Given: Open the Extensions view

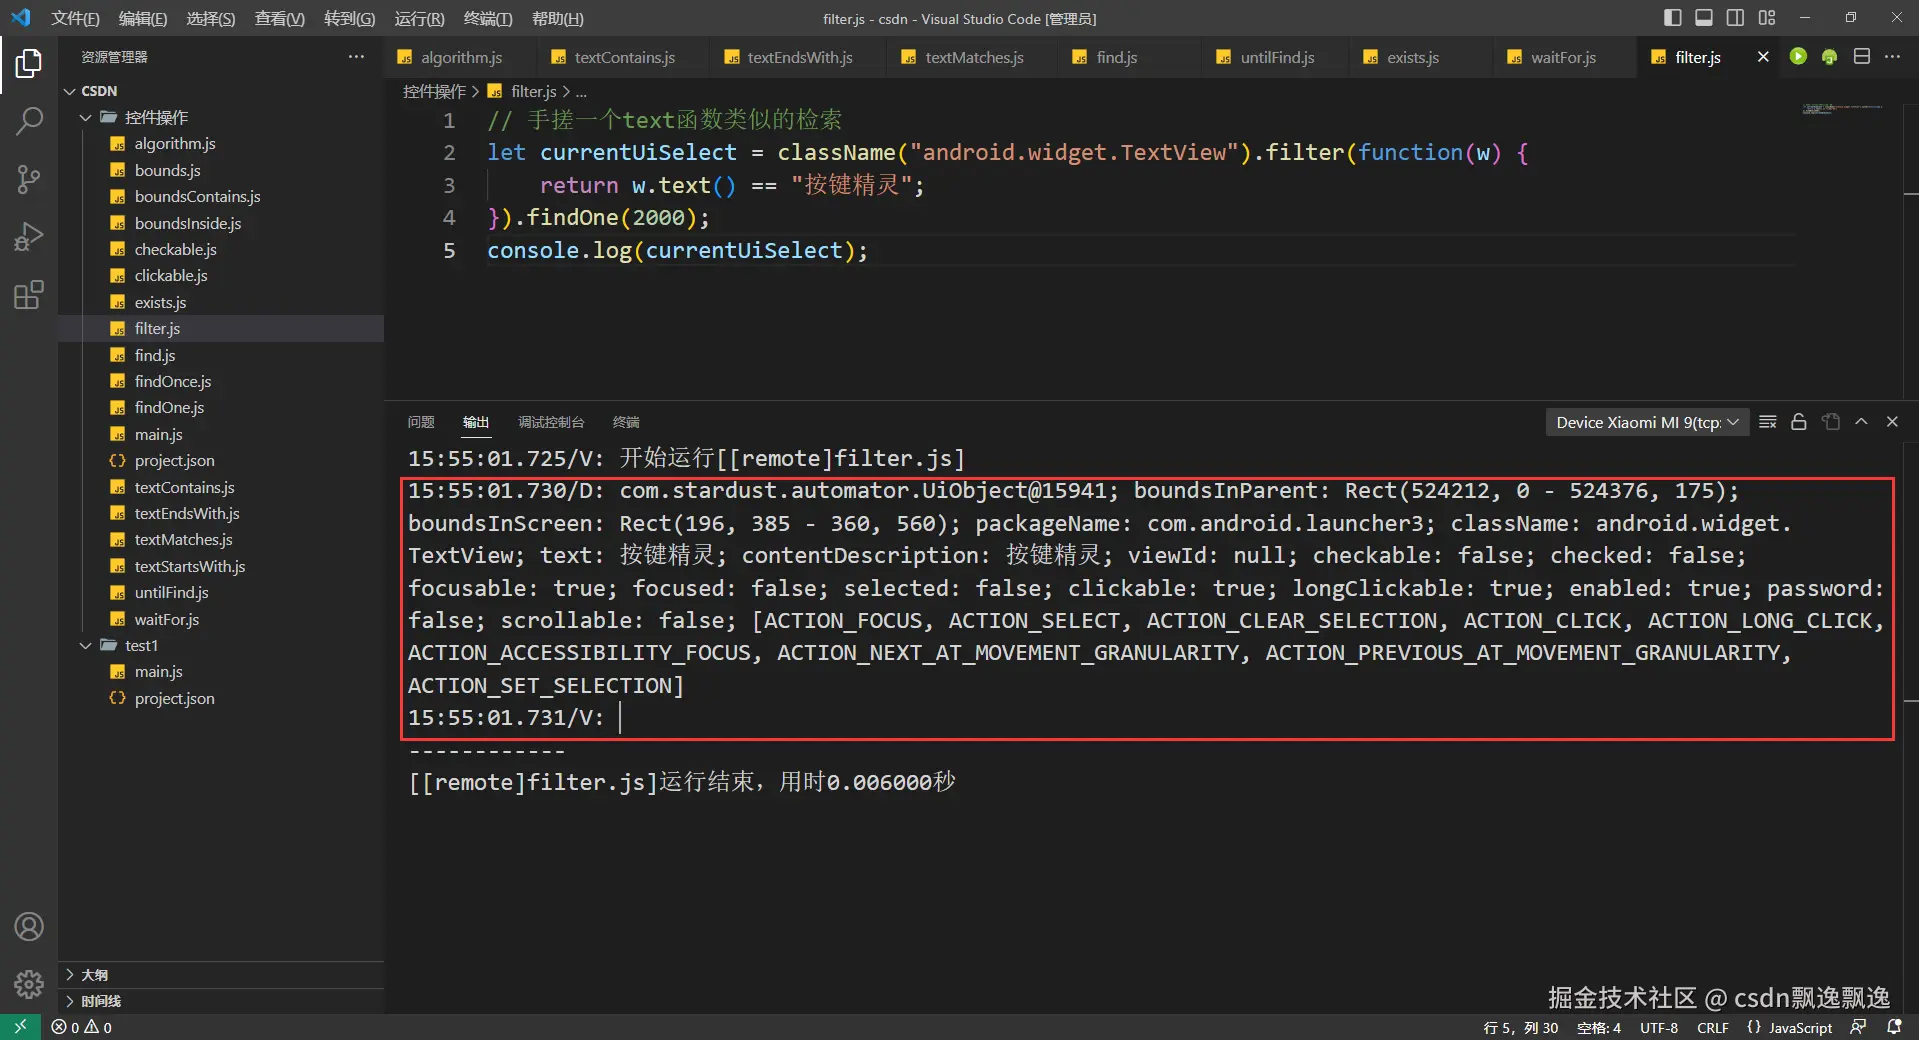Looking at the screenshot, I should click(x=29, y=295).
